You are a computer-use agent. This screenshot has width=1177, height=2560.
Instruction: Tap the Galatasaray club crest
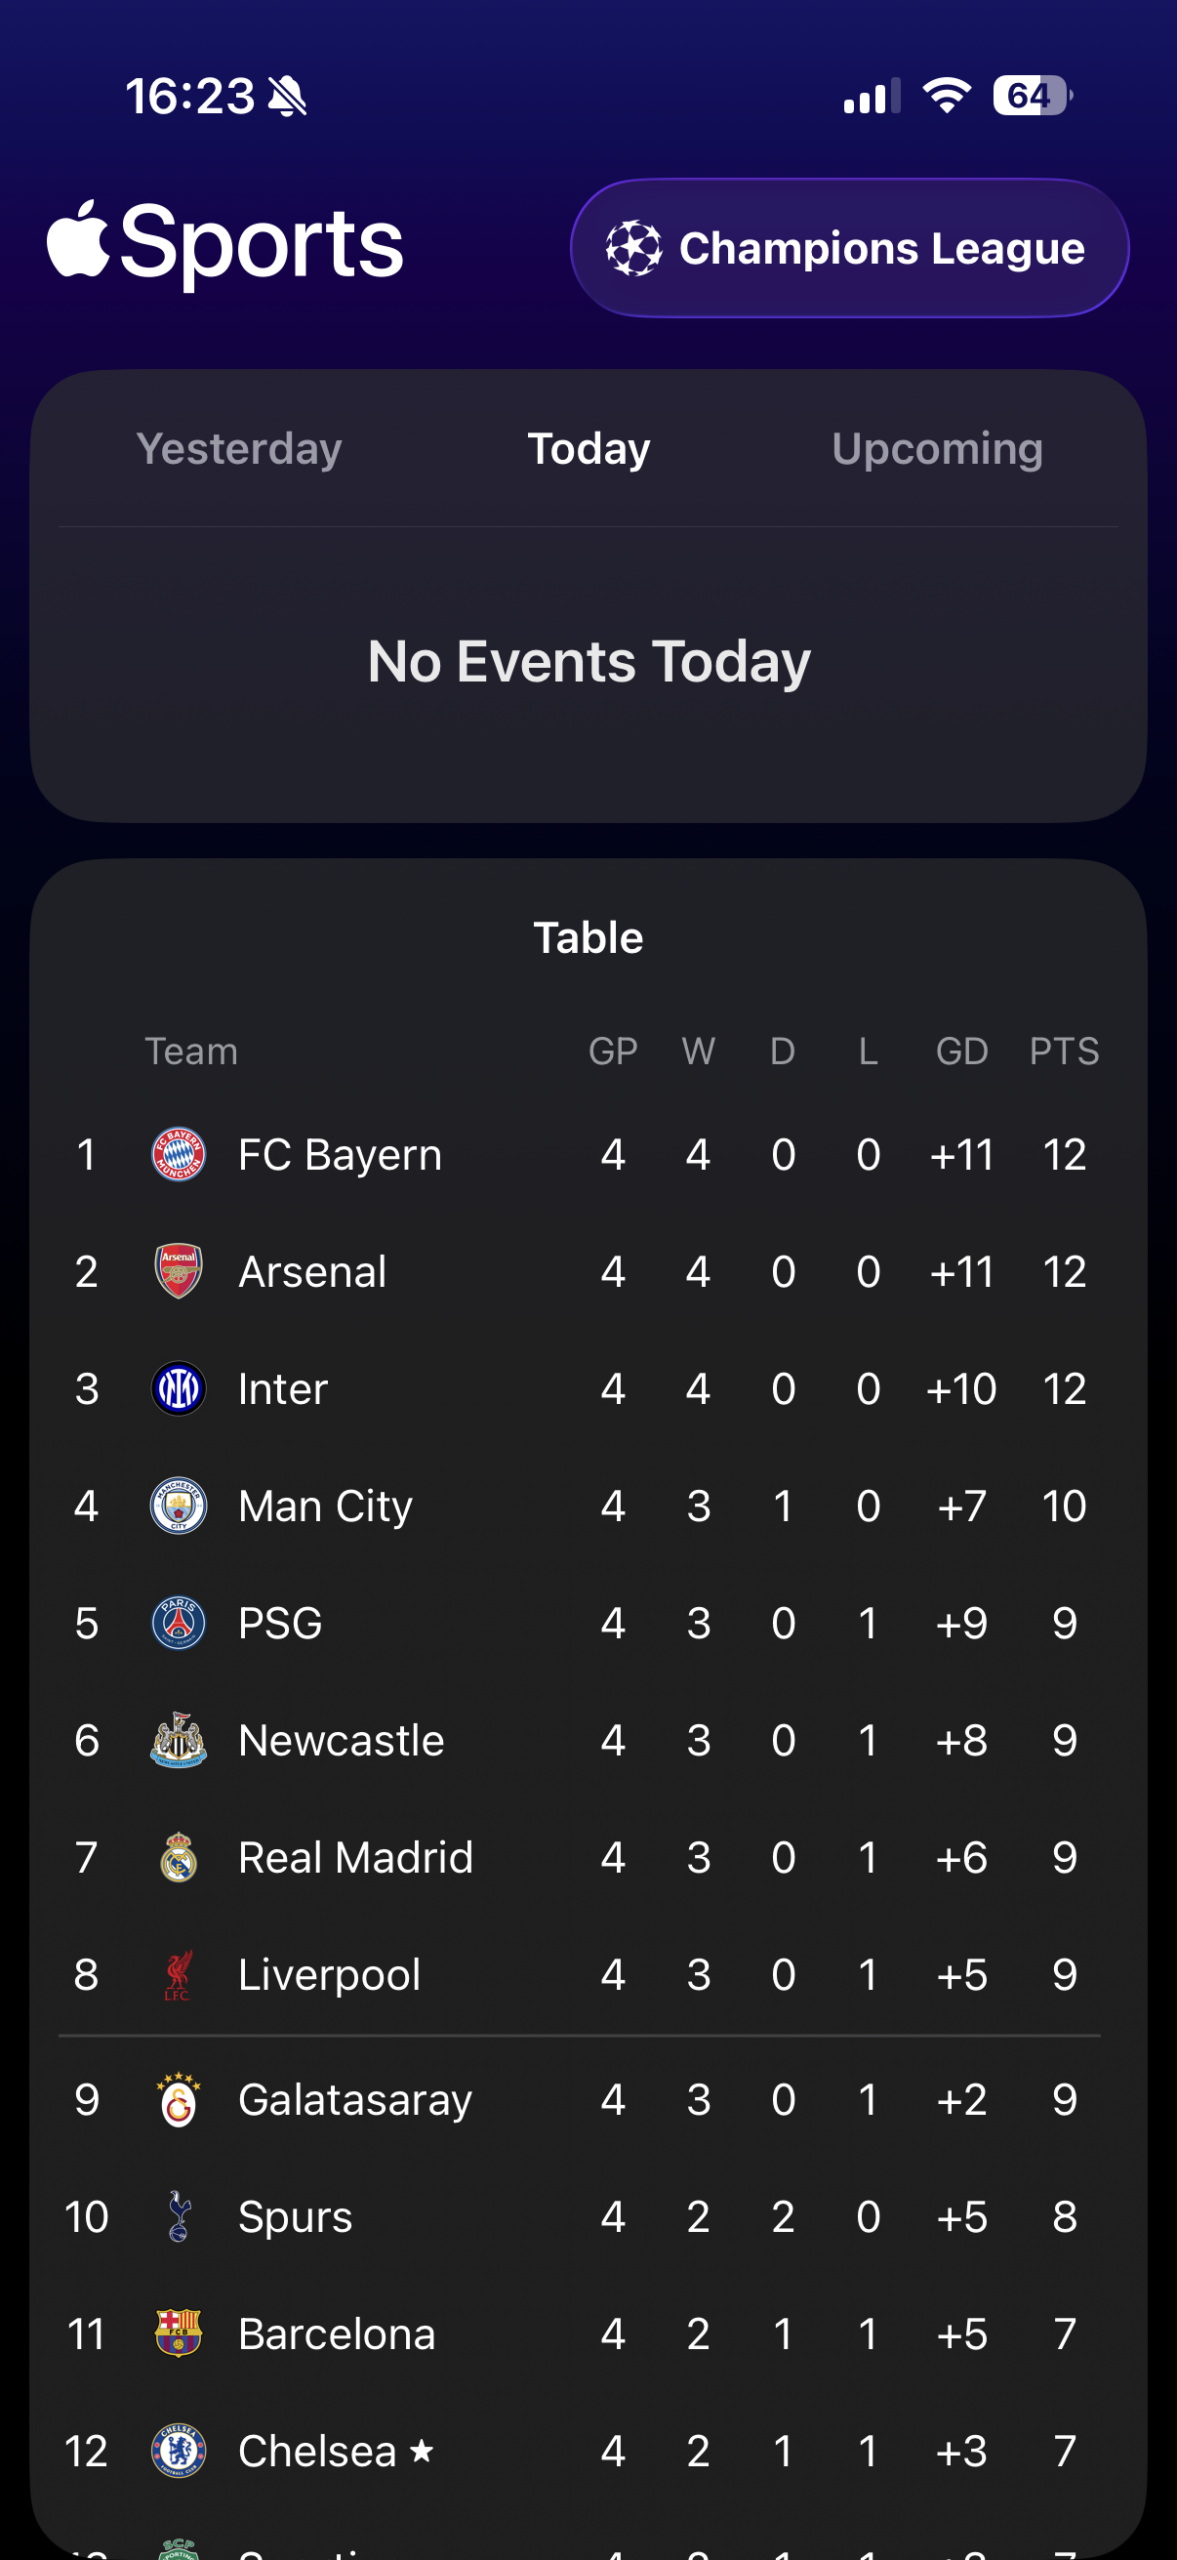pyautogui.click(x=178, y=2100)
